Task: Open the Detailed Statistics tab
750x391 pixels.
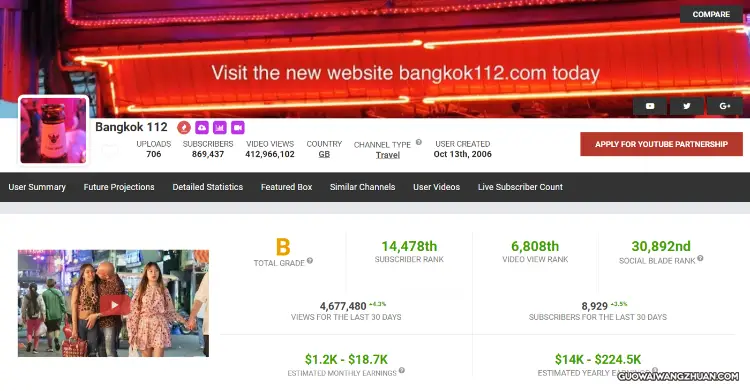Action: point(208,187)
